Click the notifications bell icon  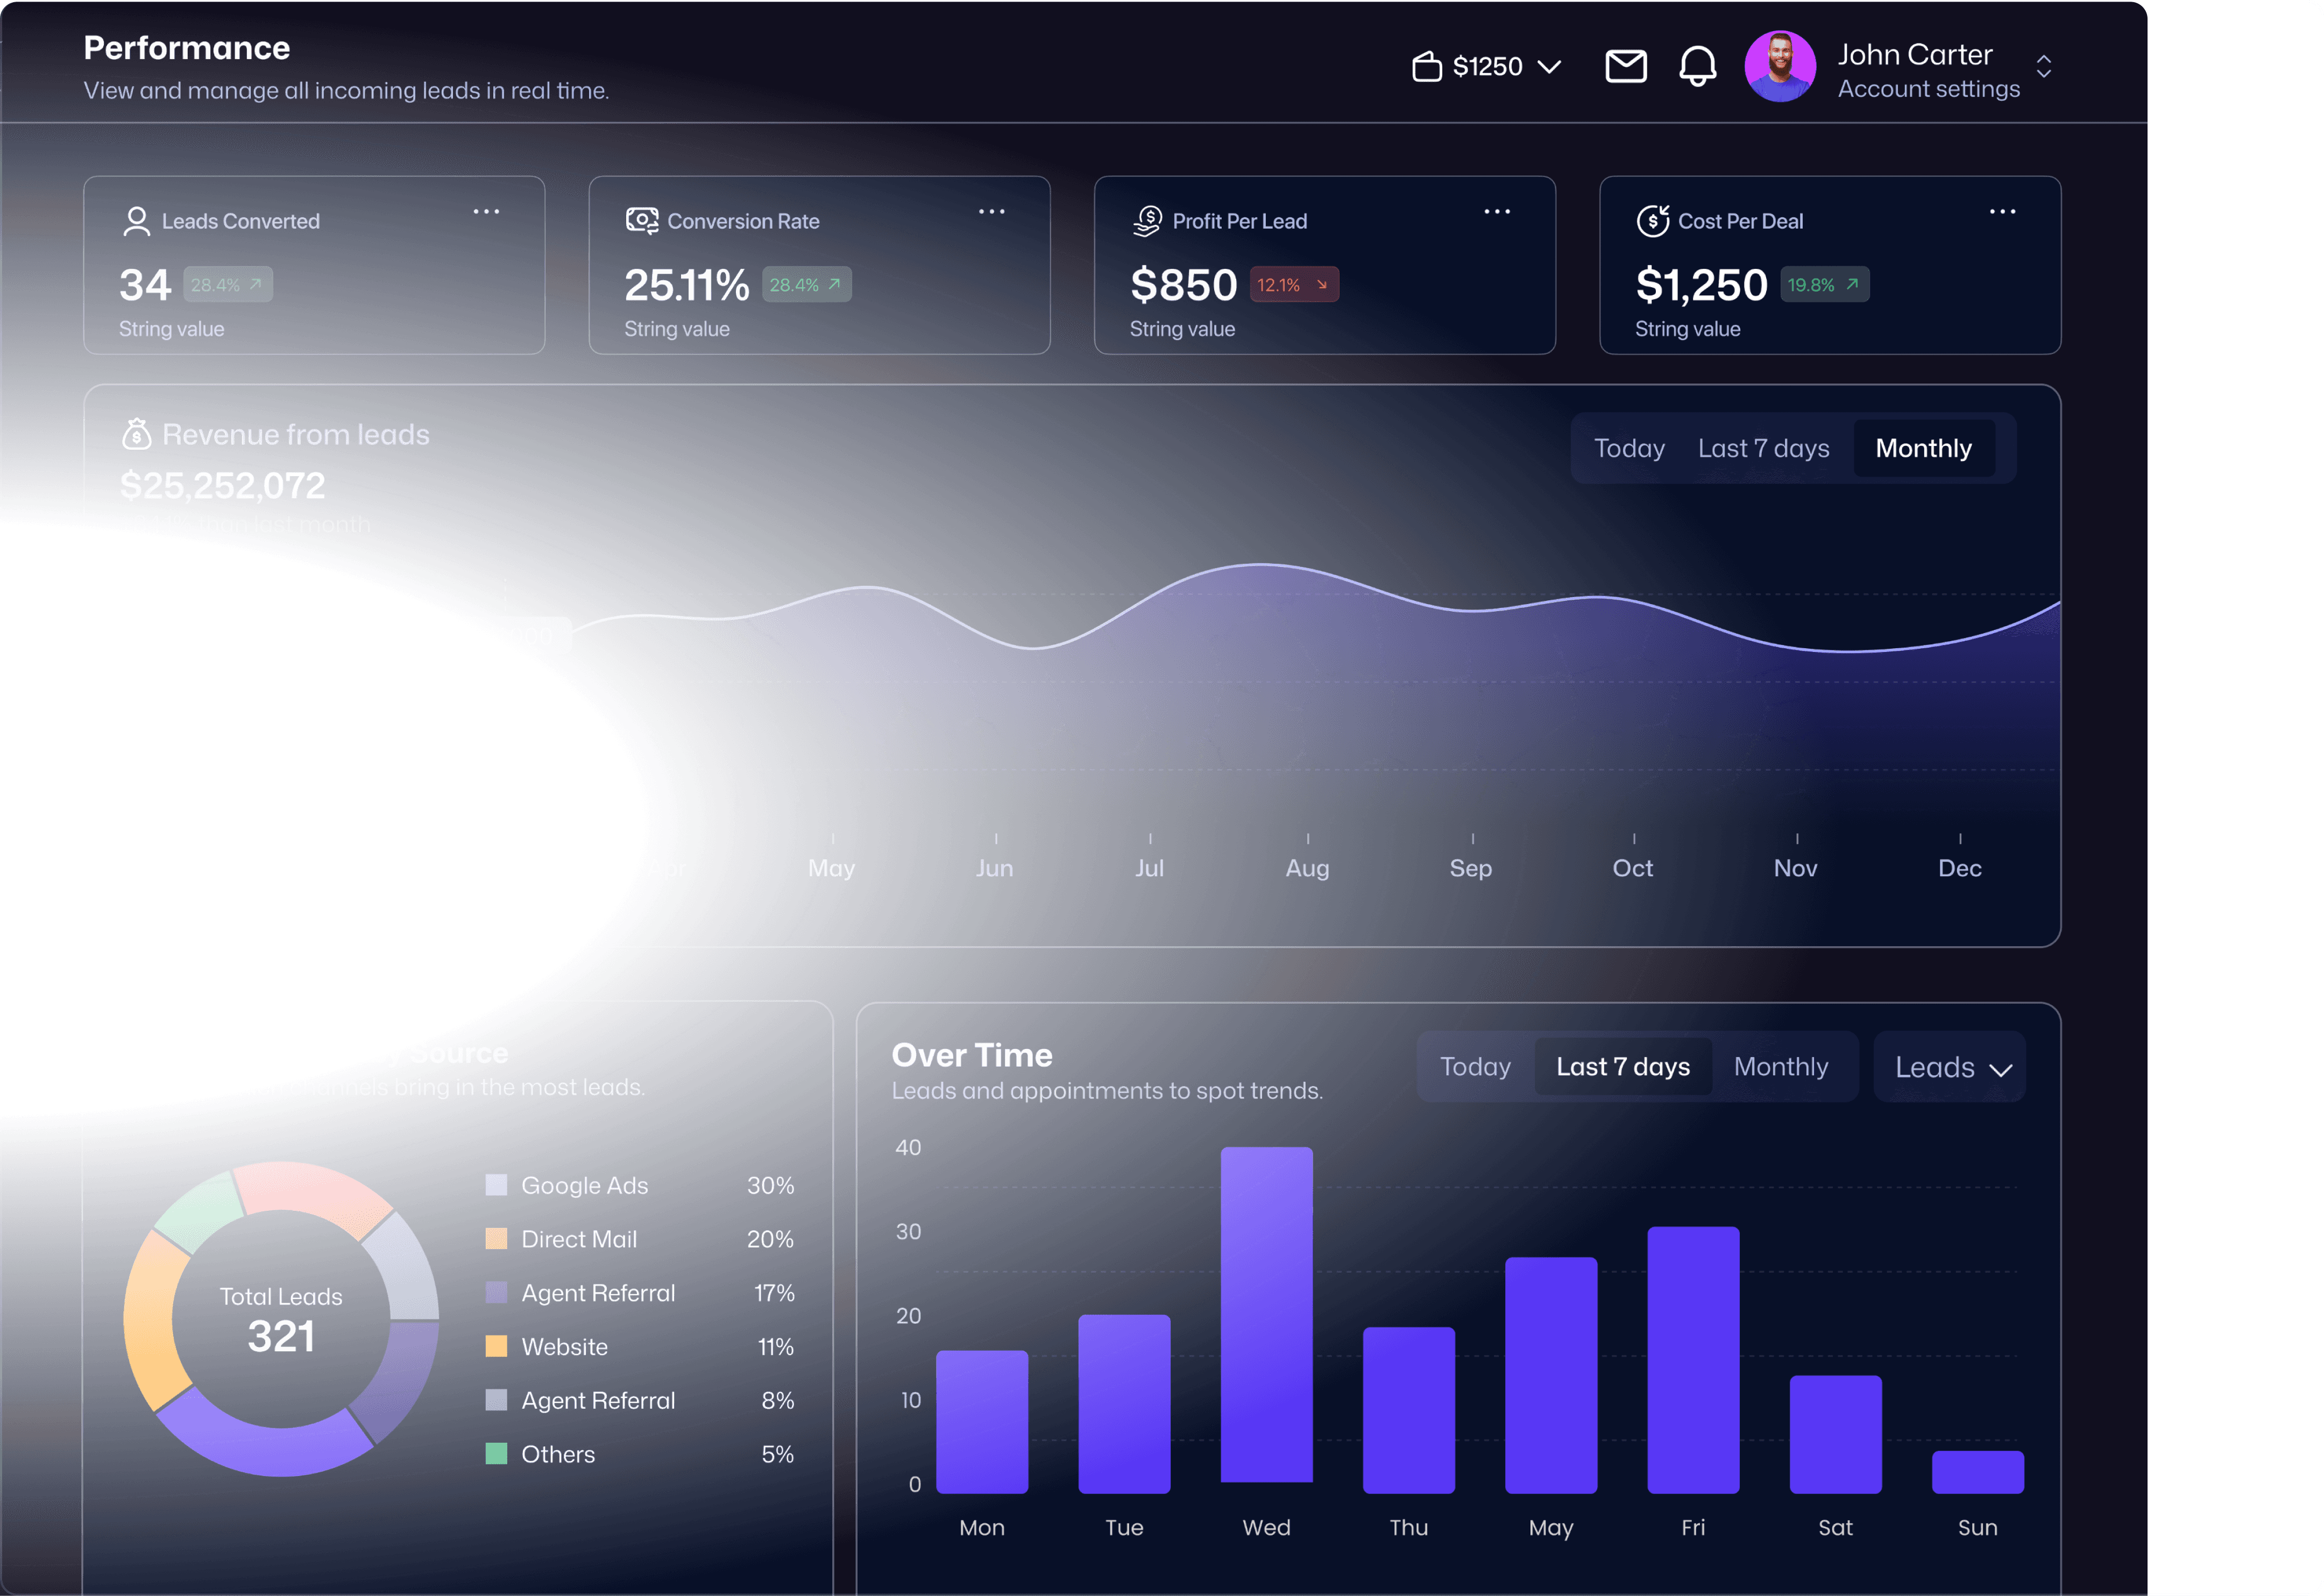coord(1697,66)
